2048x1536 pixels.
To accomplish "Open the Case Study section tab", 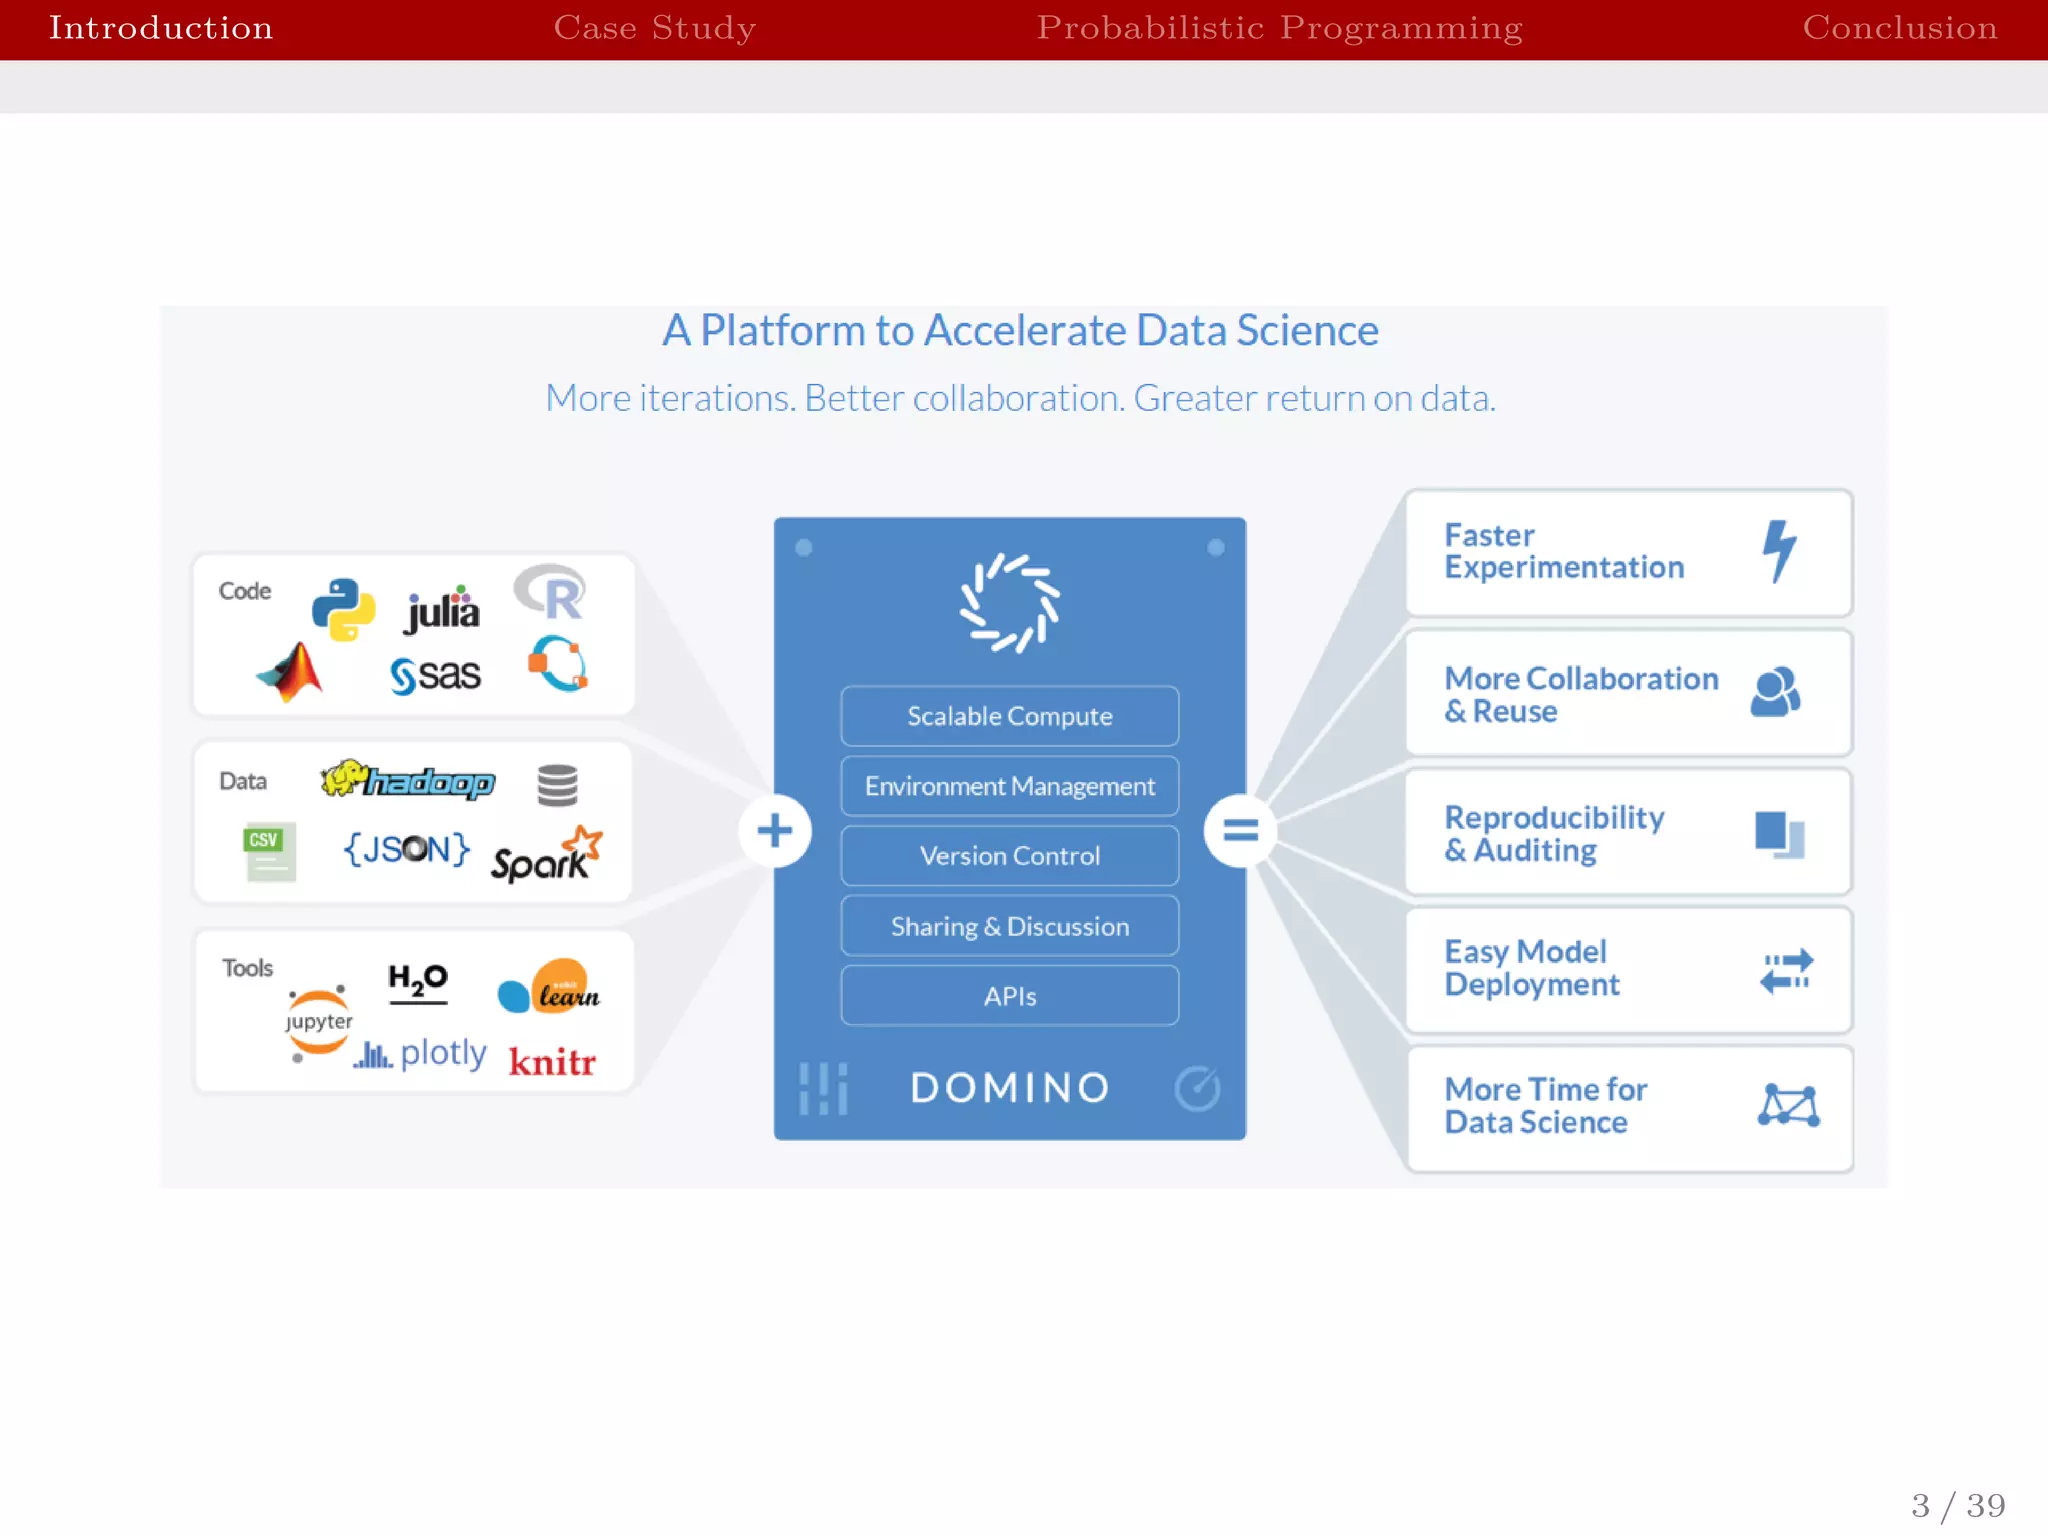I will point(655,28).
